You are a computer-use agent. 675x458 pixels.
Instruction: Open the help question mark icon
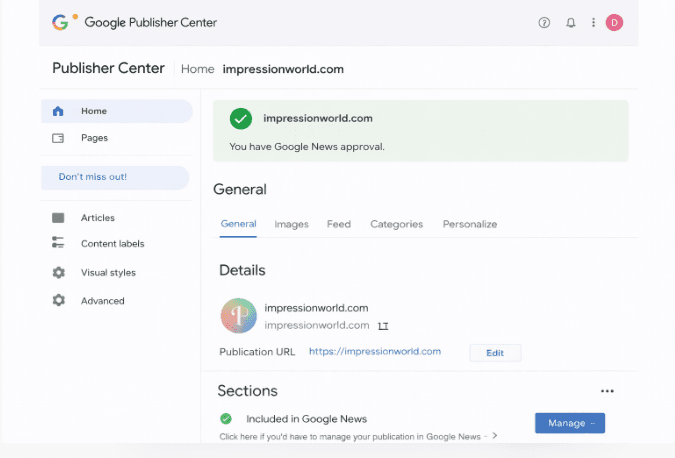tap(544, 22)
